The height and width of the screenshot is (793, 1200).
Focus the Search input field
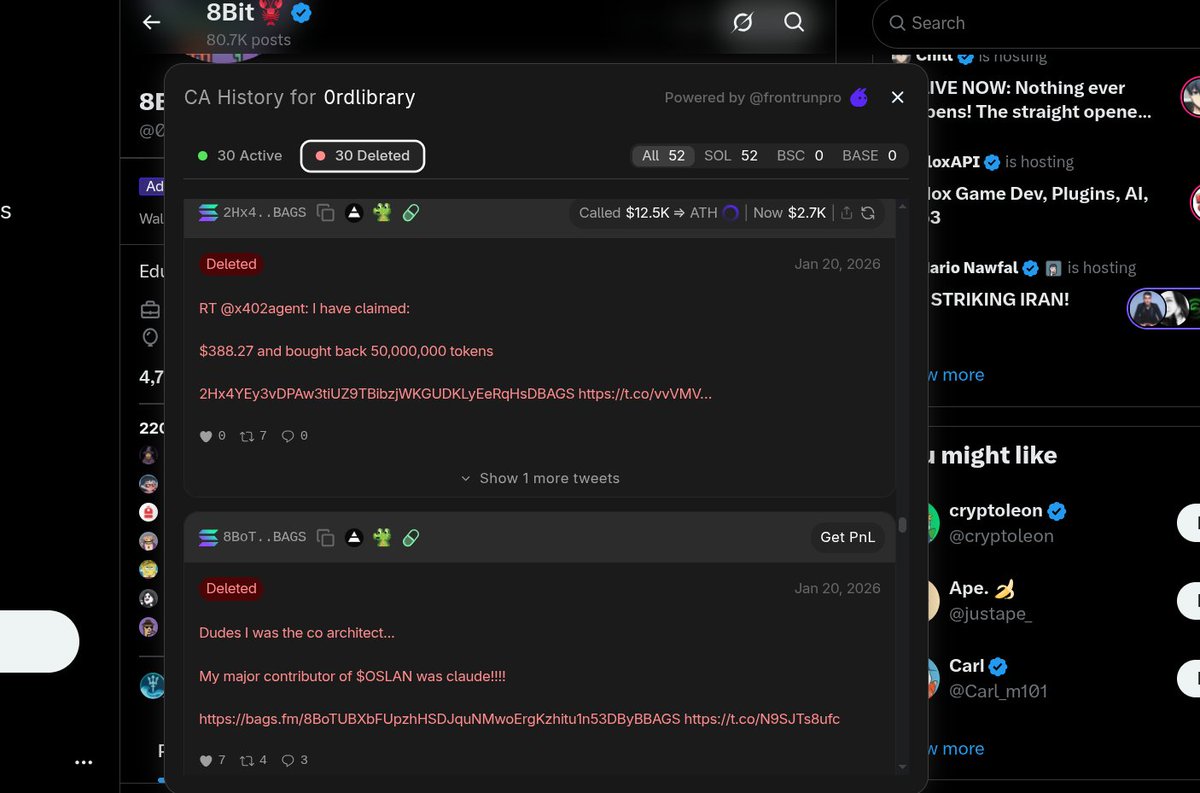(x=1036, y=23)
